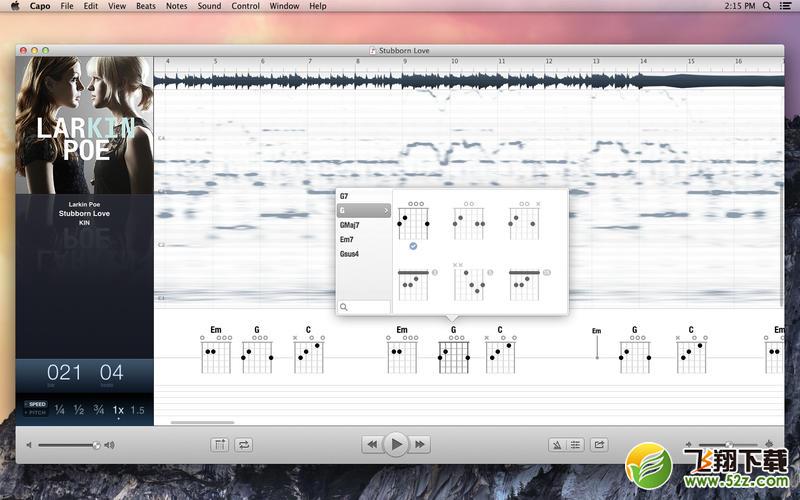Click the share export button

point(599,445)
